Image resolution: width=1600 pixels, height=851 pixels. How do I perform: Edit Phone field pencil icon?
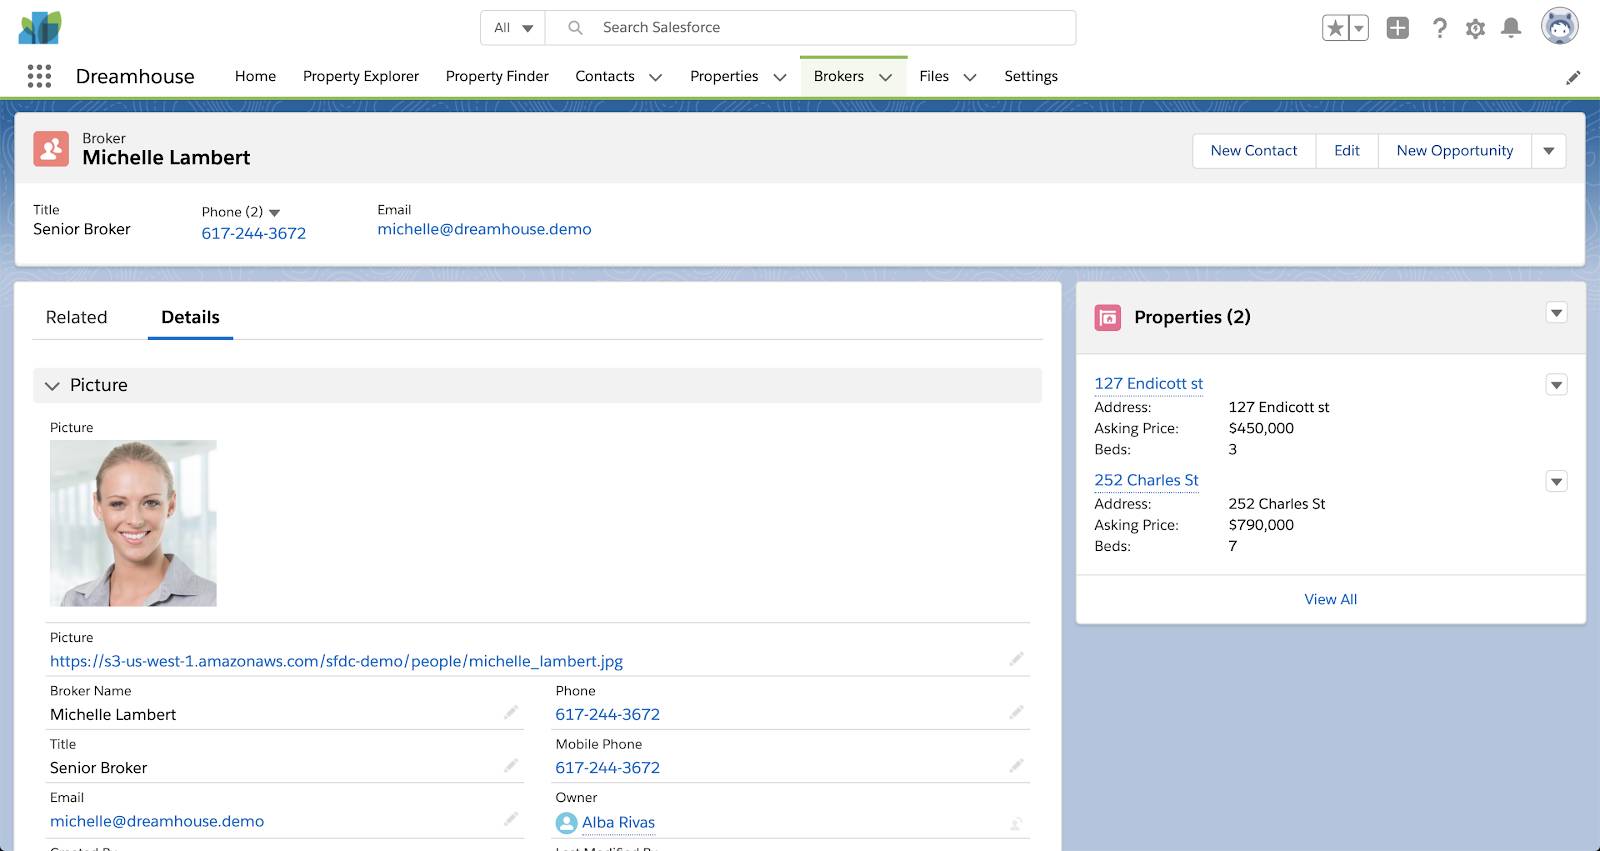1016,712
